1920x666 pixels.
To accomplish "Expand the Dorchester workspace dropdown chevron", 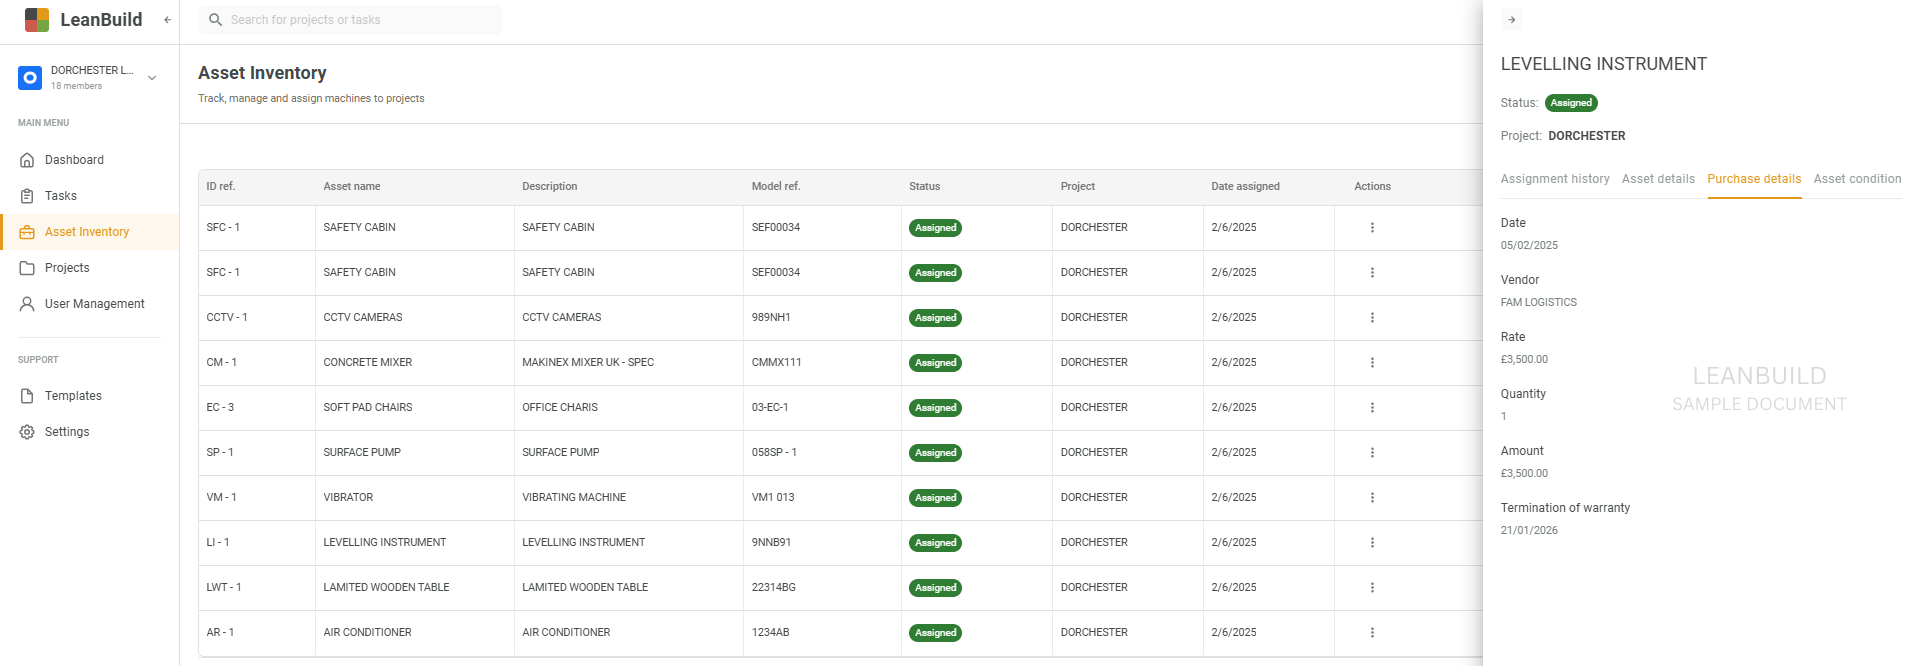I will [152, 78].
